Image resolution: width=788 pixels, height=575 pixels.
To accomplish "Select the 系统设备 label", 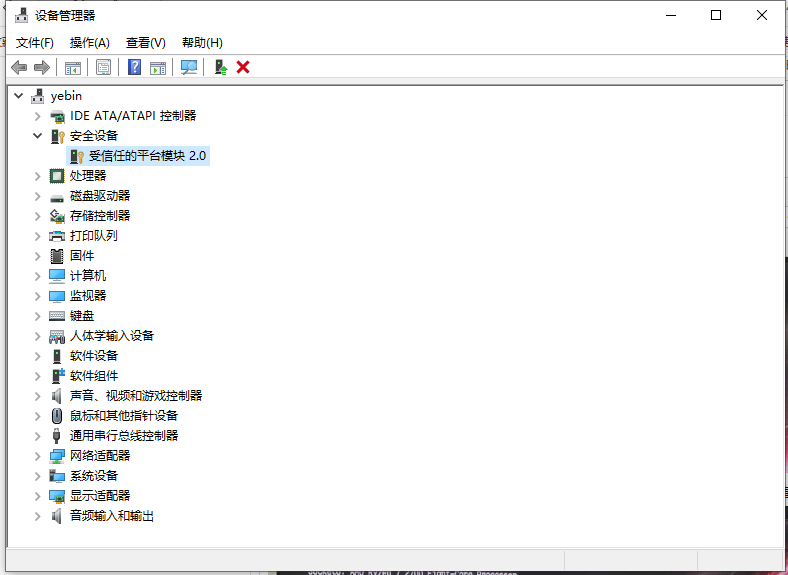I will [93, 475].
